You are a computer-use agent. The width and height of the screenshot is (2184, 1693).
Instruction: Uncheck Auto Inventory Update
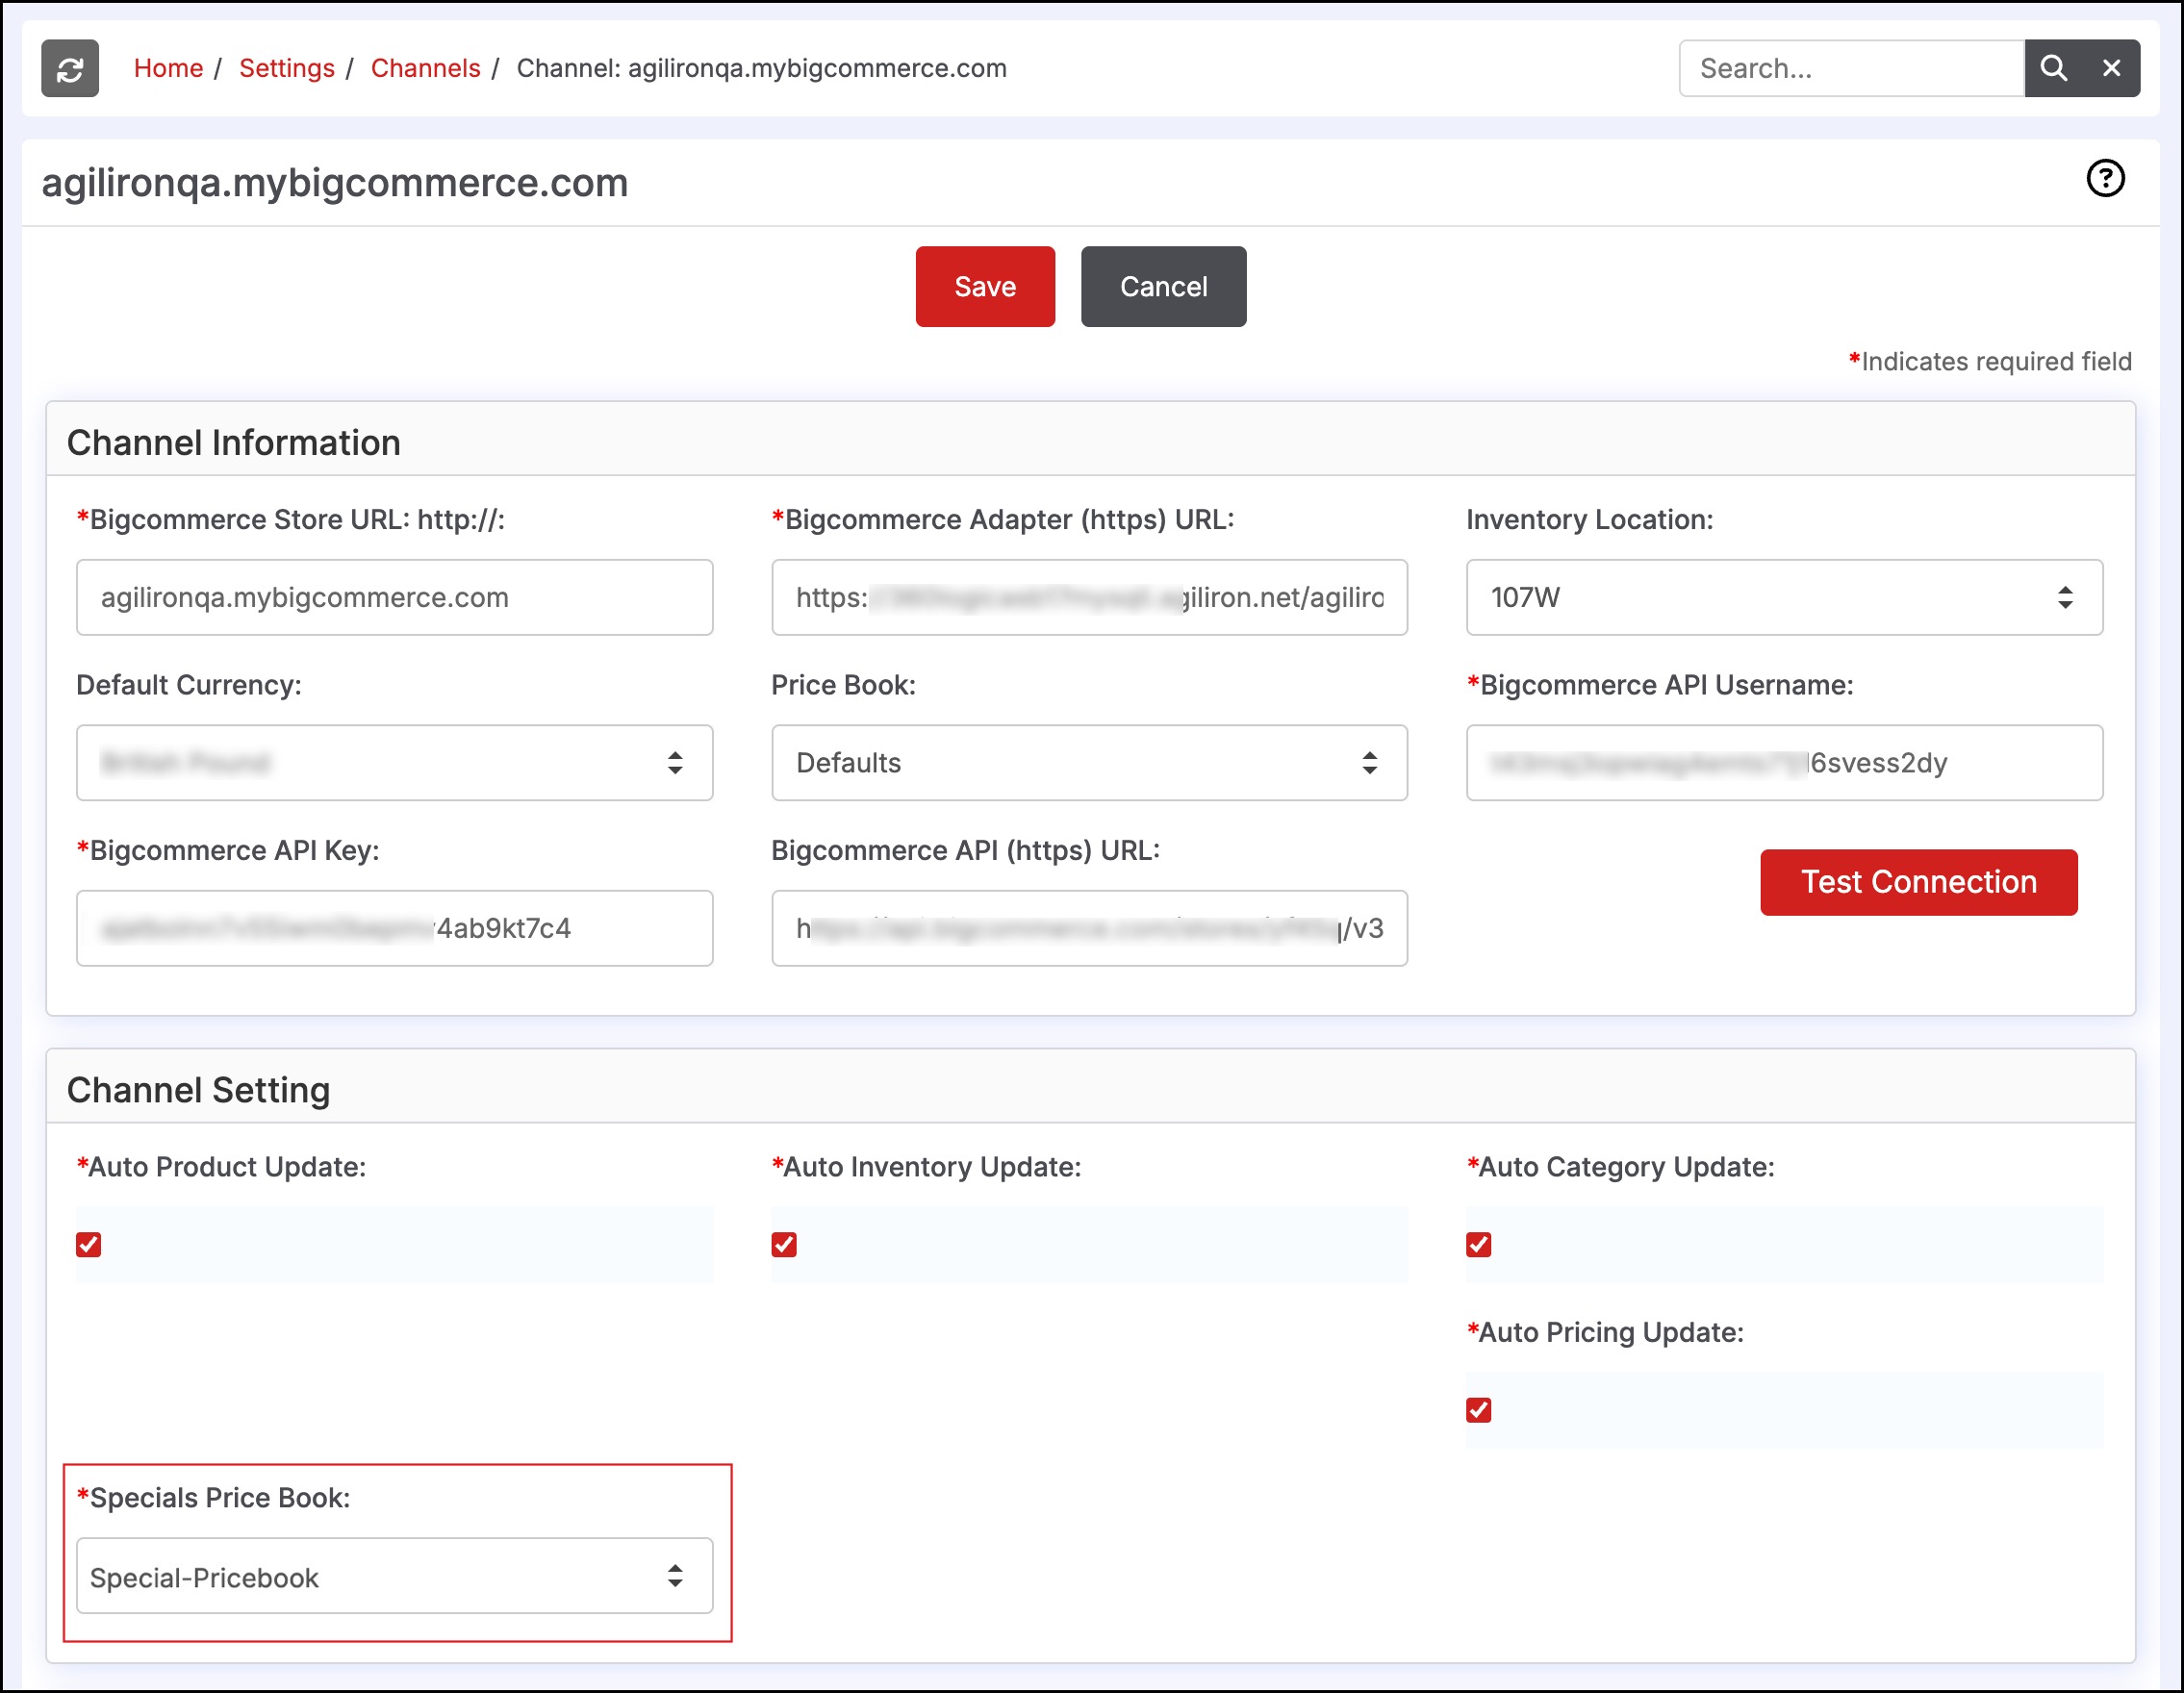coord(784,1244)
